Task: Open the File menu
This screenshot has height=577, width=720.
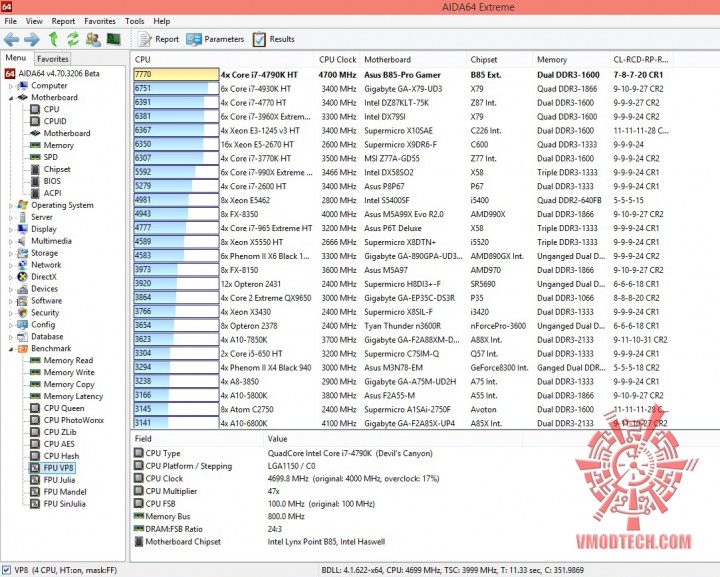Action: [10, 21]
